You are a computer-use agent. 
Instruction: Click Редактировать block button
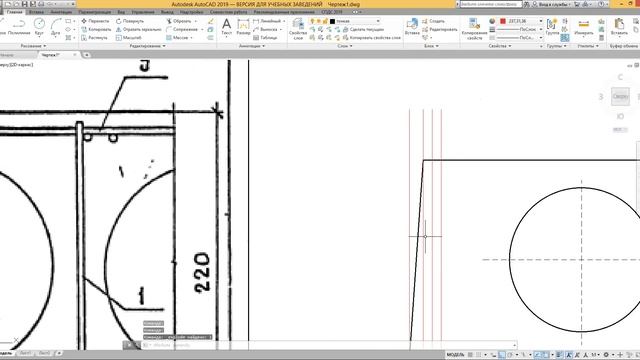pos(440,29)
